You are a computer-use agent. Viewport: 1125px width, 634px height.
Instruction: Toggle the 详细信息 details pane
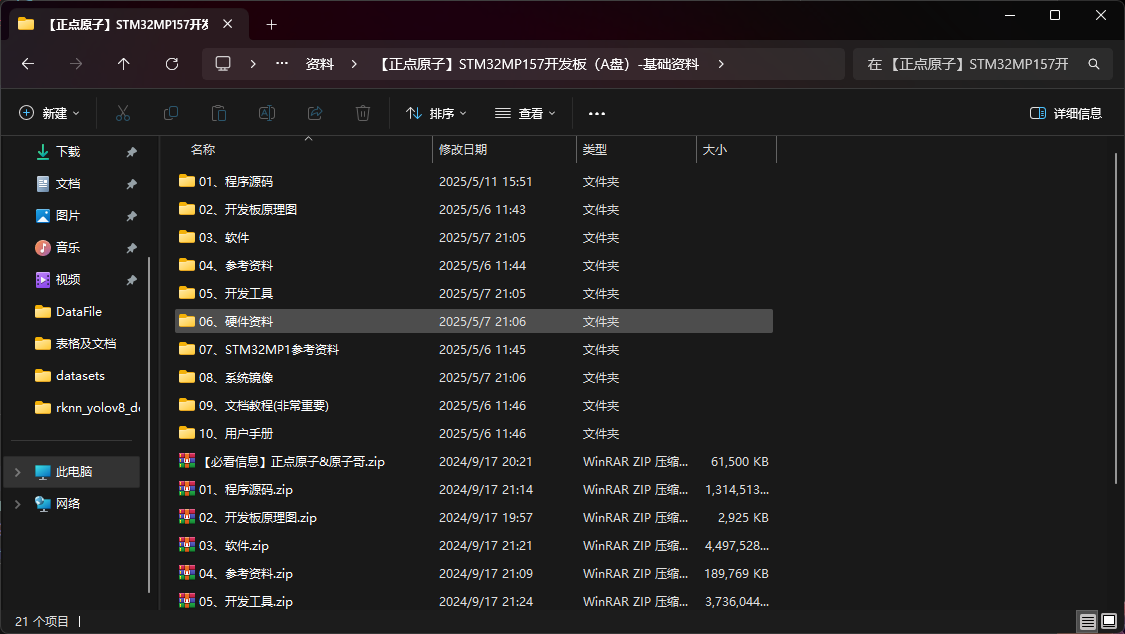(1065, 113)
